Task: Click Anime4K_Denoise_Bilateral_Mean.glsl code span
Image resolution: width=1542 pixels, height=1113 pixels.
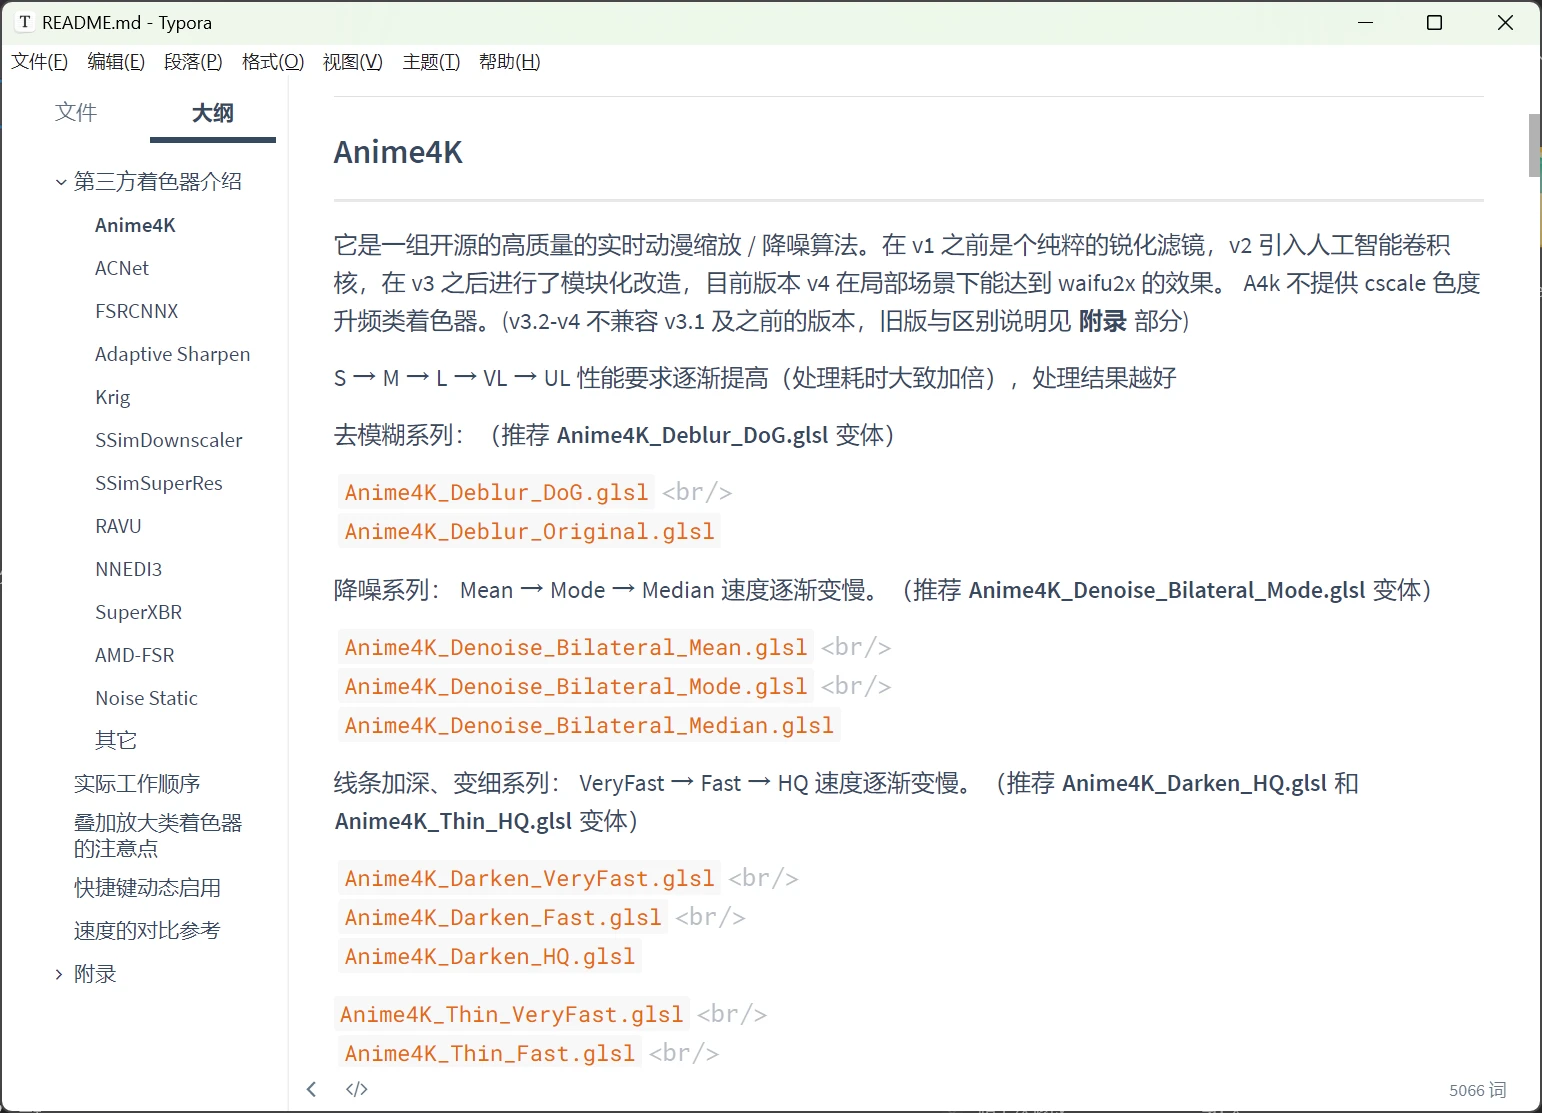Action: coord(576,647)
